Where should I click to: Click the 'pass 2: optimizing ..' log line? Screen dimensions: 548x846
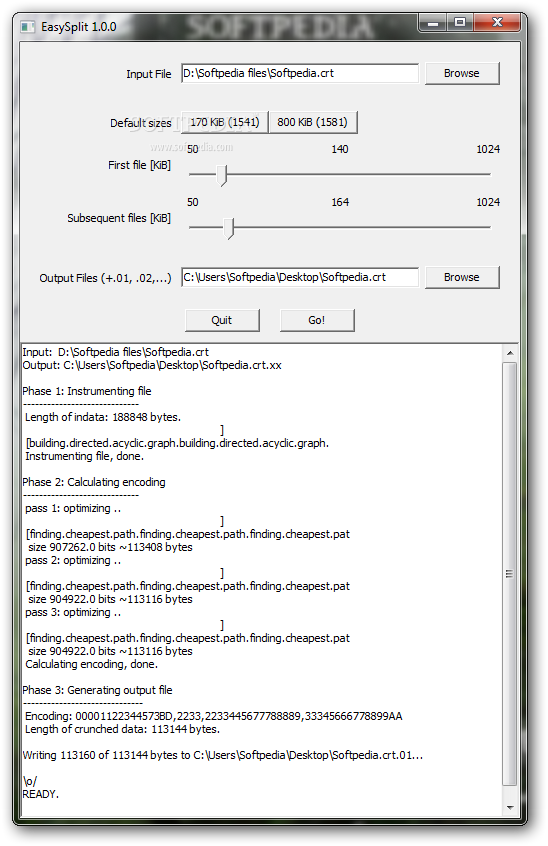pyautogui.click(x=73, y=561)
